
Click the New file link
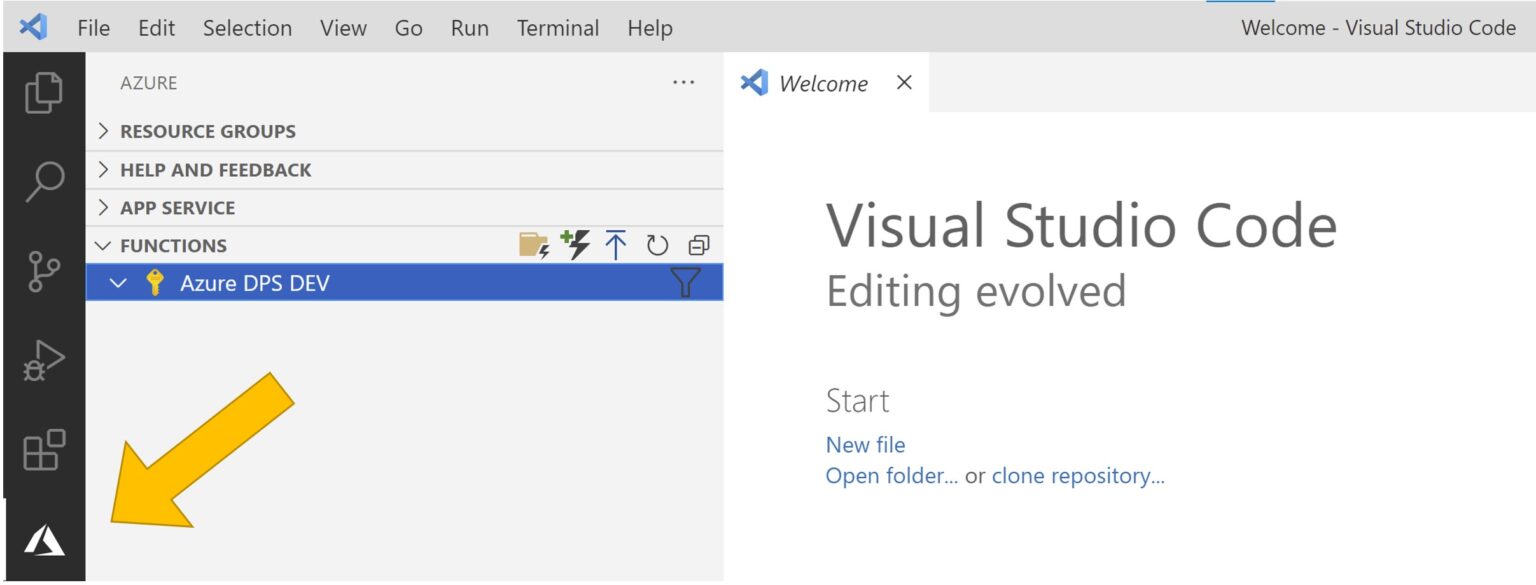[865, 445]
